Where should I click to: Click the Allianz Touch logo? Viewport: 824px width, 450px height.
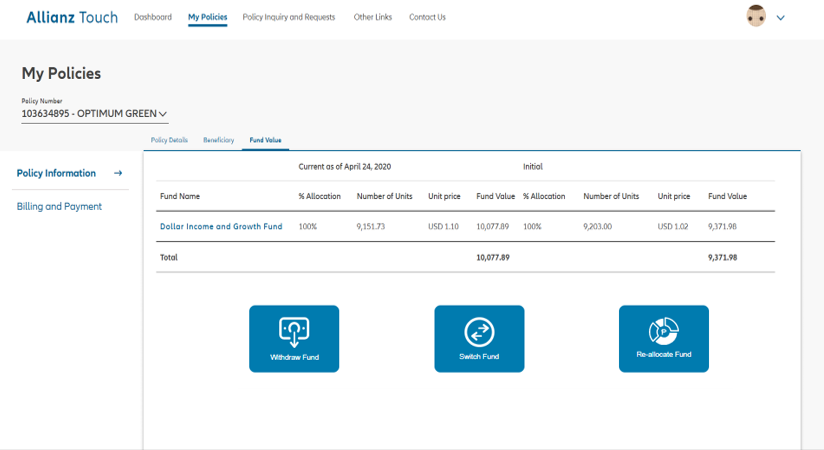click(x=72, y=17)
